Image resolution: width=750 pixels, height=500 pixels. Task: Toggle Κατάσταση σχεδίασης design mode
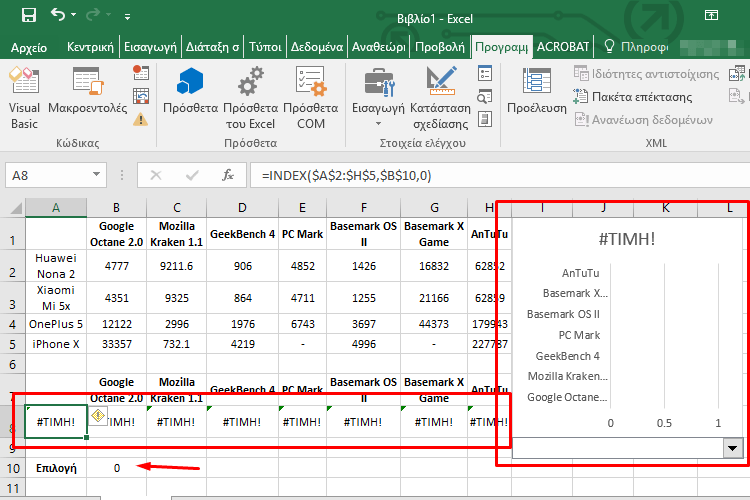pos(441,98)
